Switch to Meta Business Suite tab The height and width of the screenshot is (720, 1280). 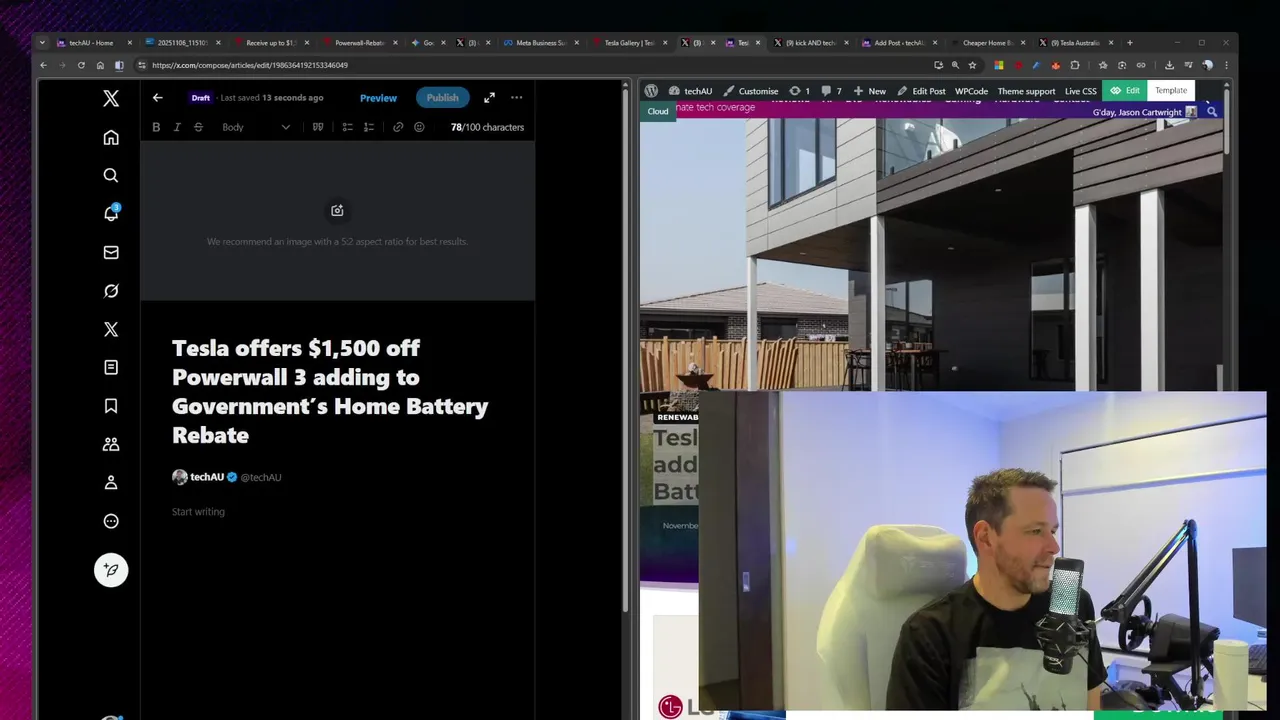pos(540,43)
